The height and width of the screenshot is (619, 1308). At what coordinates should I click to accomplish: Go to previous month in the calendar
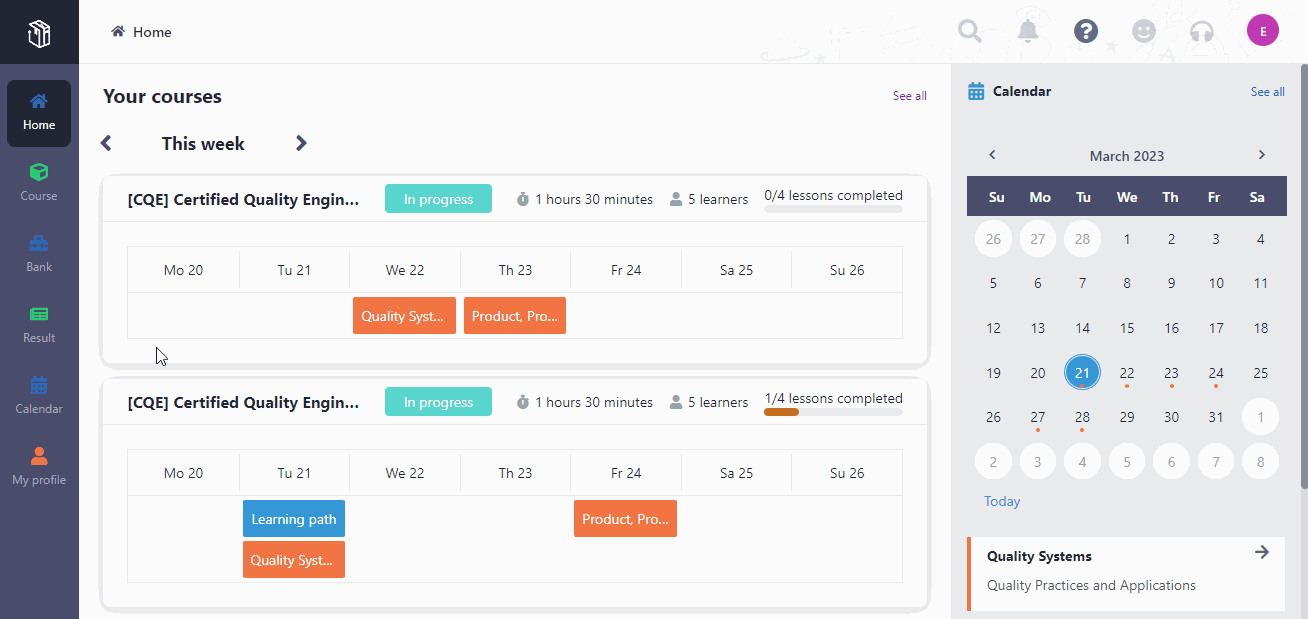tap(992, 155)
